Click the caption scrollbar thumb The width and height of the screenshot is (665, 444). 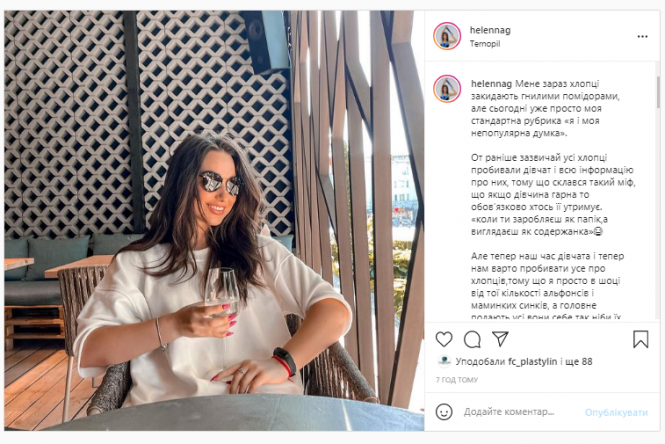coord(658,92)
